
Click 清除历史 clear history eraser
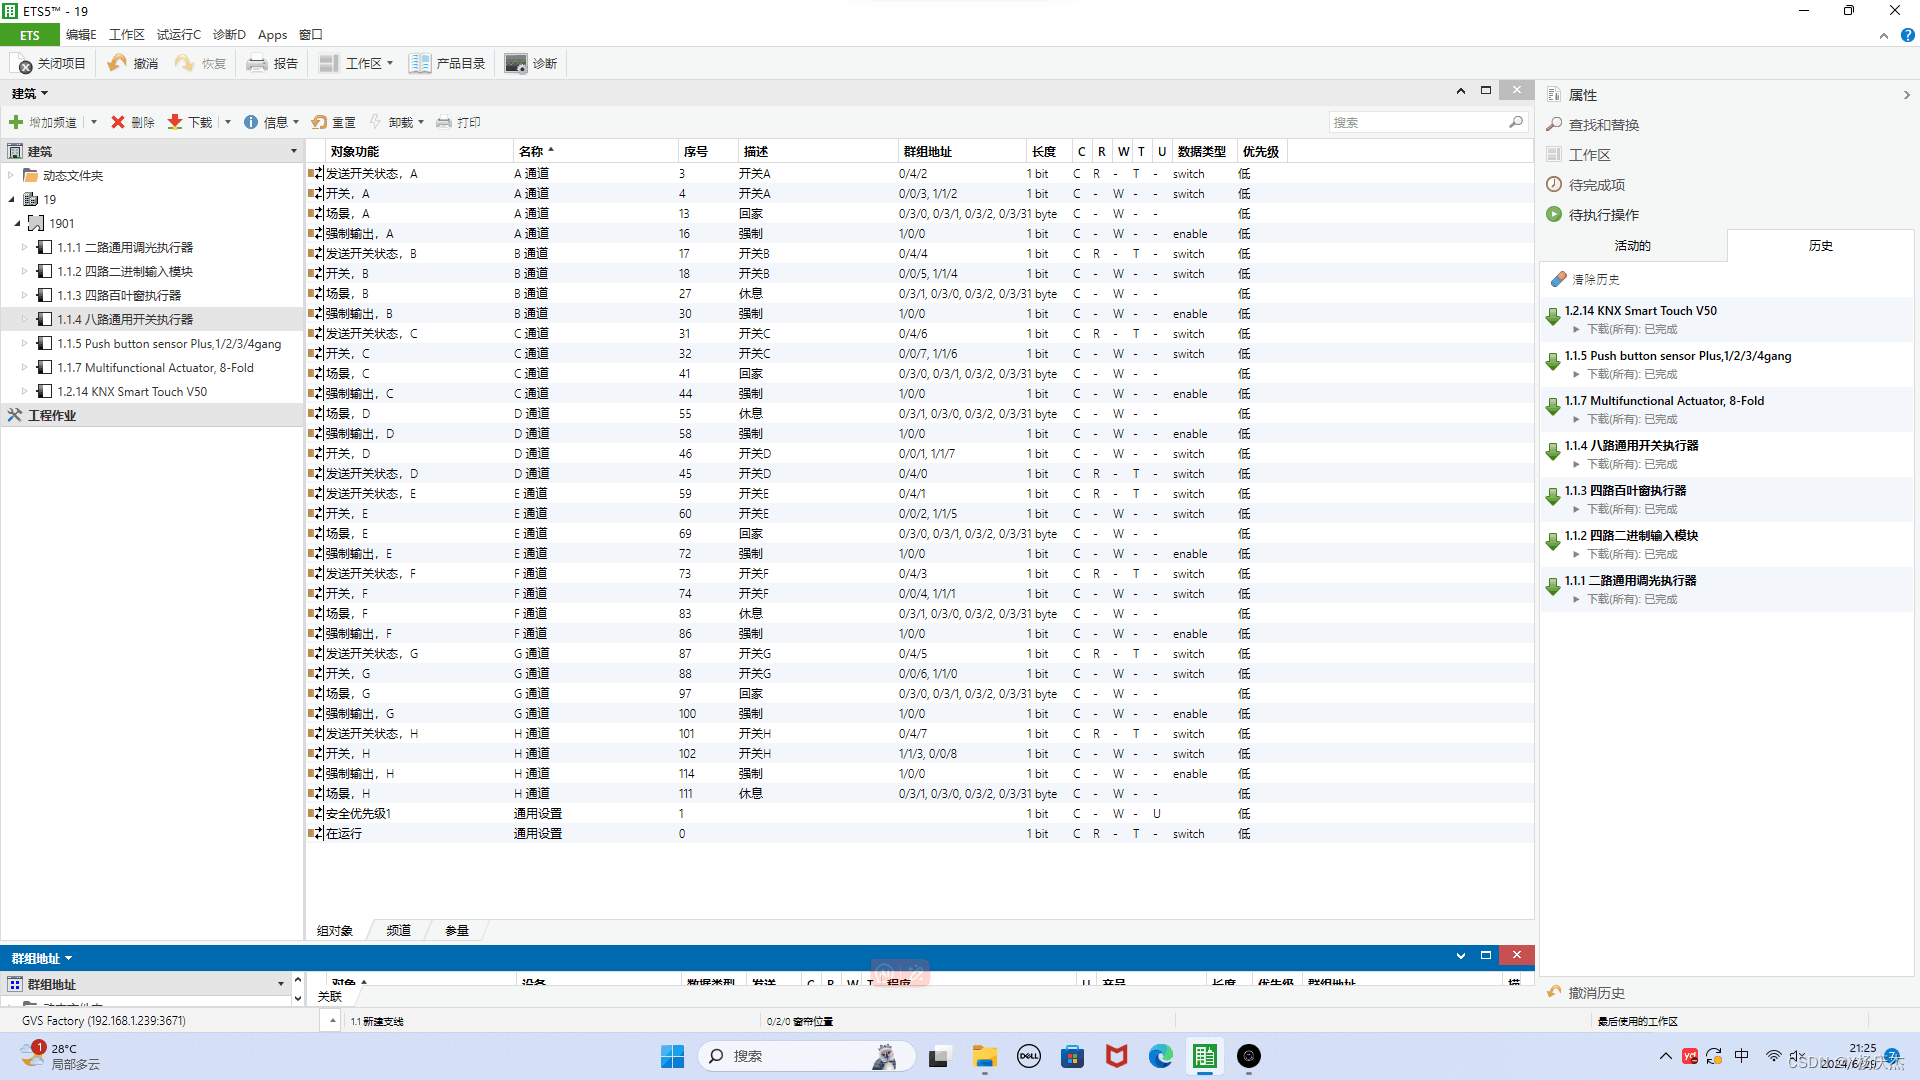click(x=1559, y=279)
